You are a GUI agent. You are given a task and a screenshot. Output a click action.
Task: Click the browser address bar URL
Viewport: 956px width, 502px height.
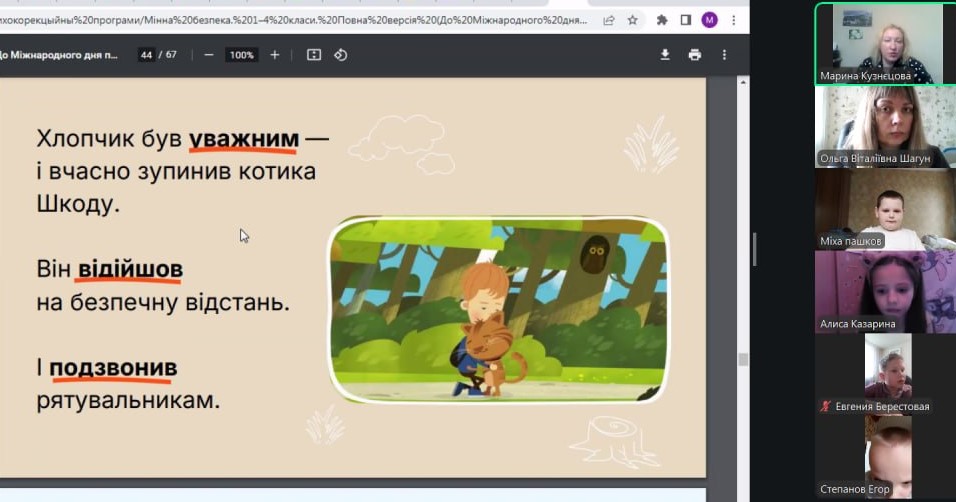[x=300, y=19]
